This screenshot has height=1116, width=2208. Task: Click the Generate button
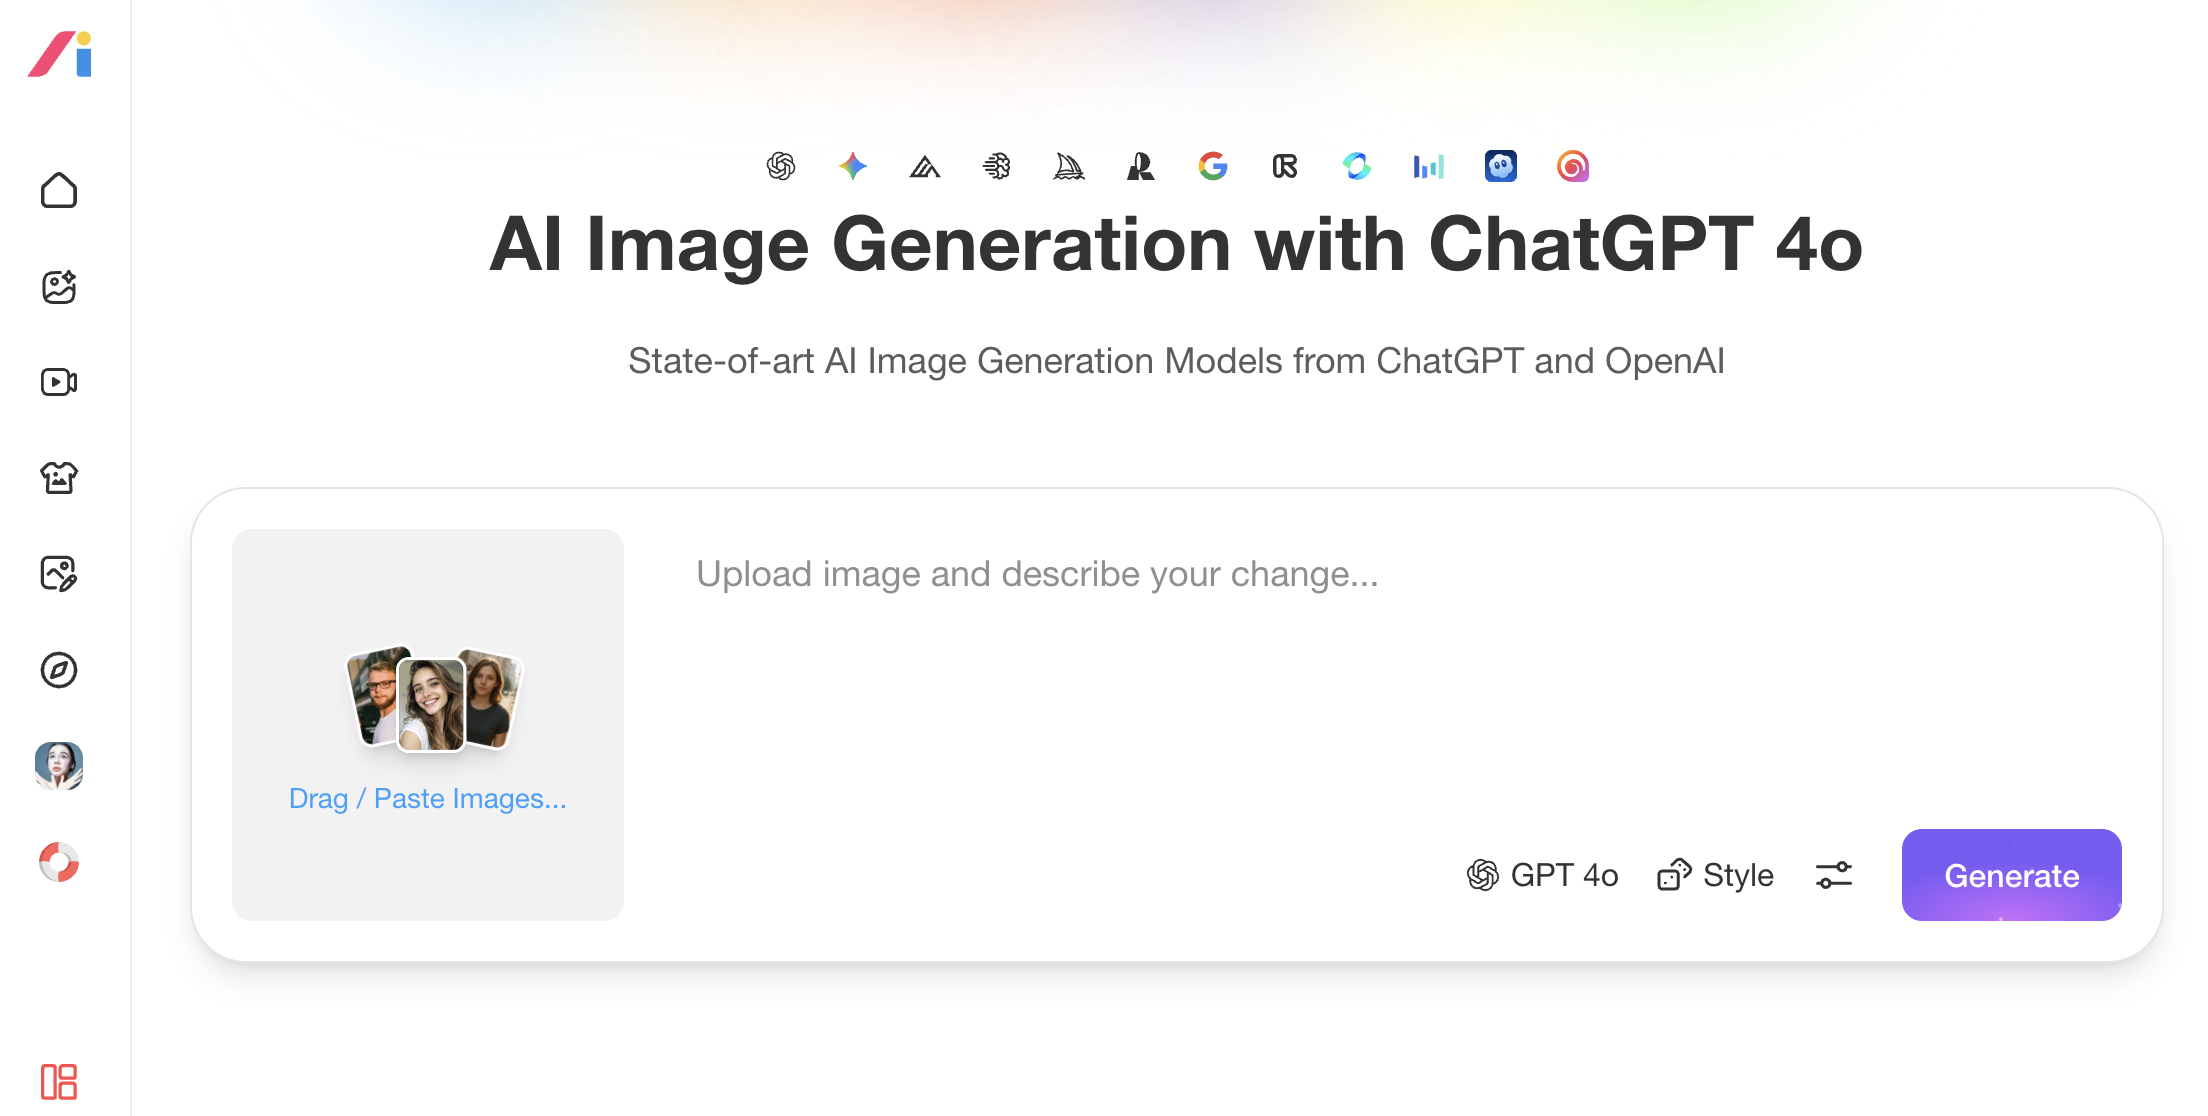coord(2011,875)
